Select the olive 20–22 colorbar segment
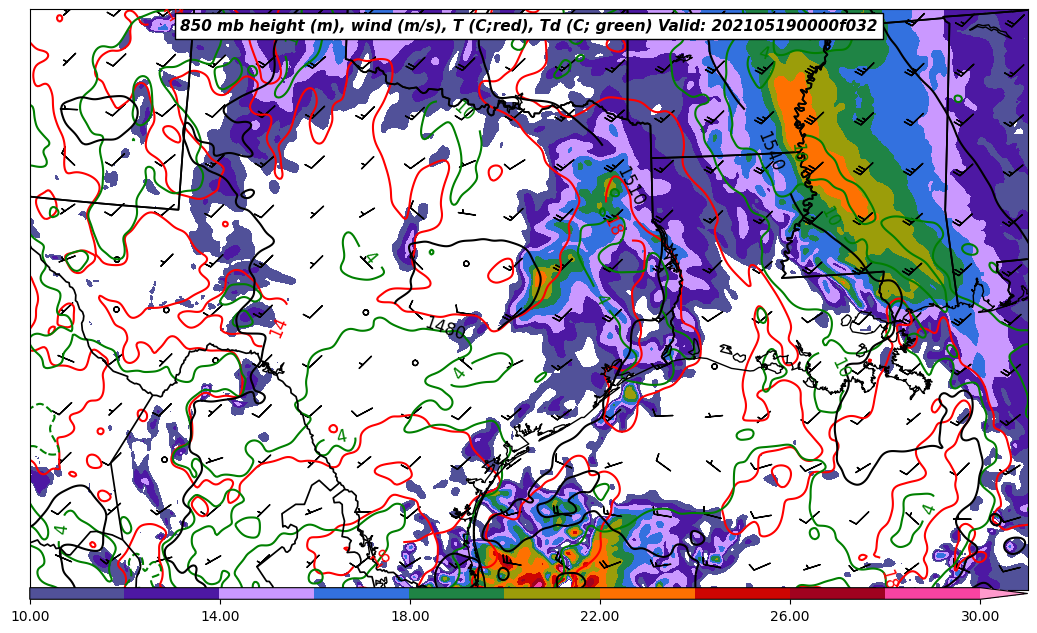 (552, 593)
